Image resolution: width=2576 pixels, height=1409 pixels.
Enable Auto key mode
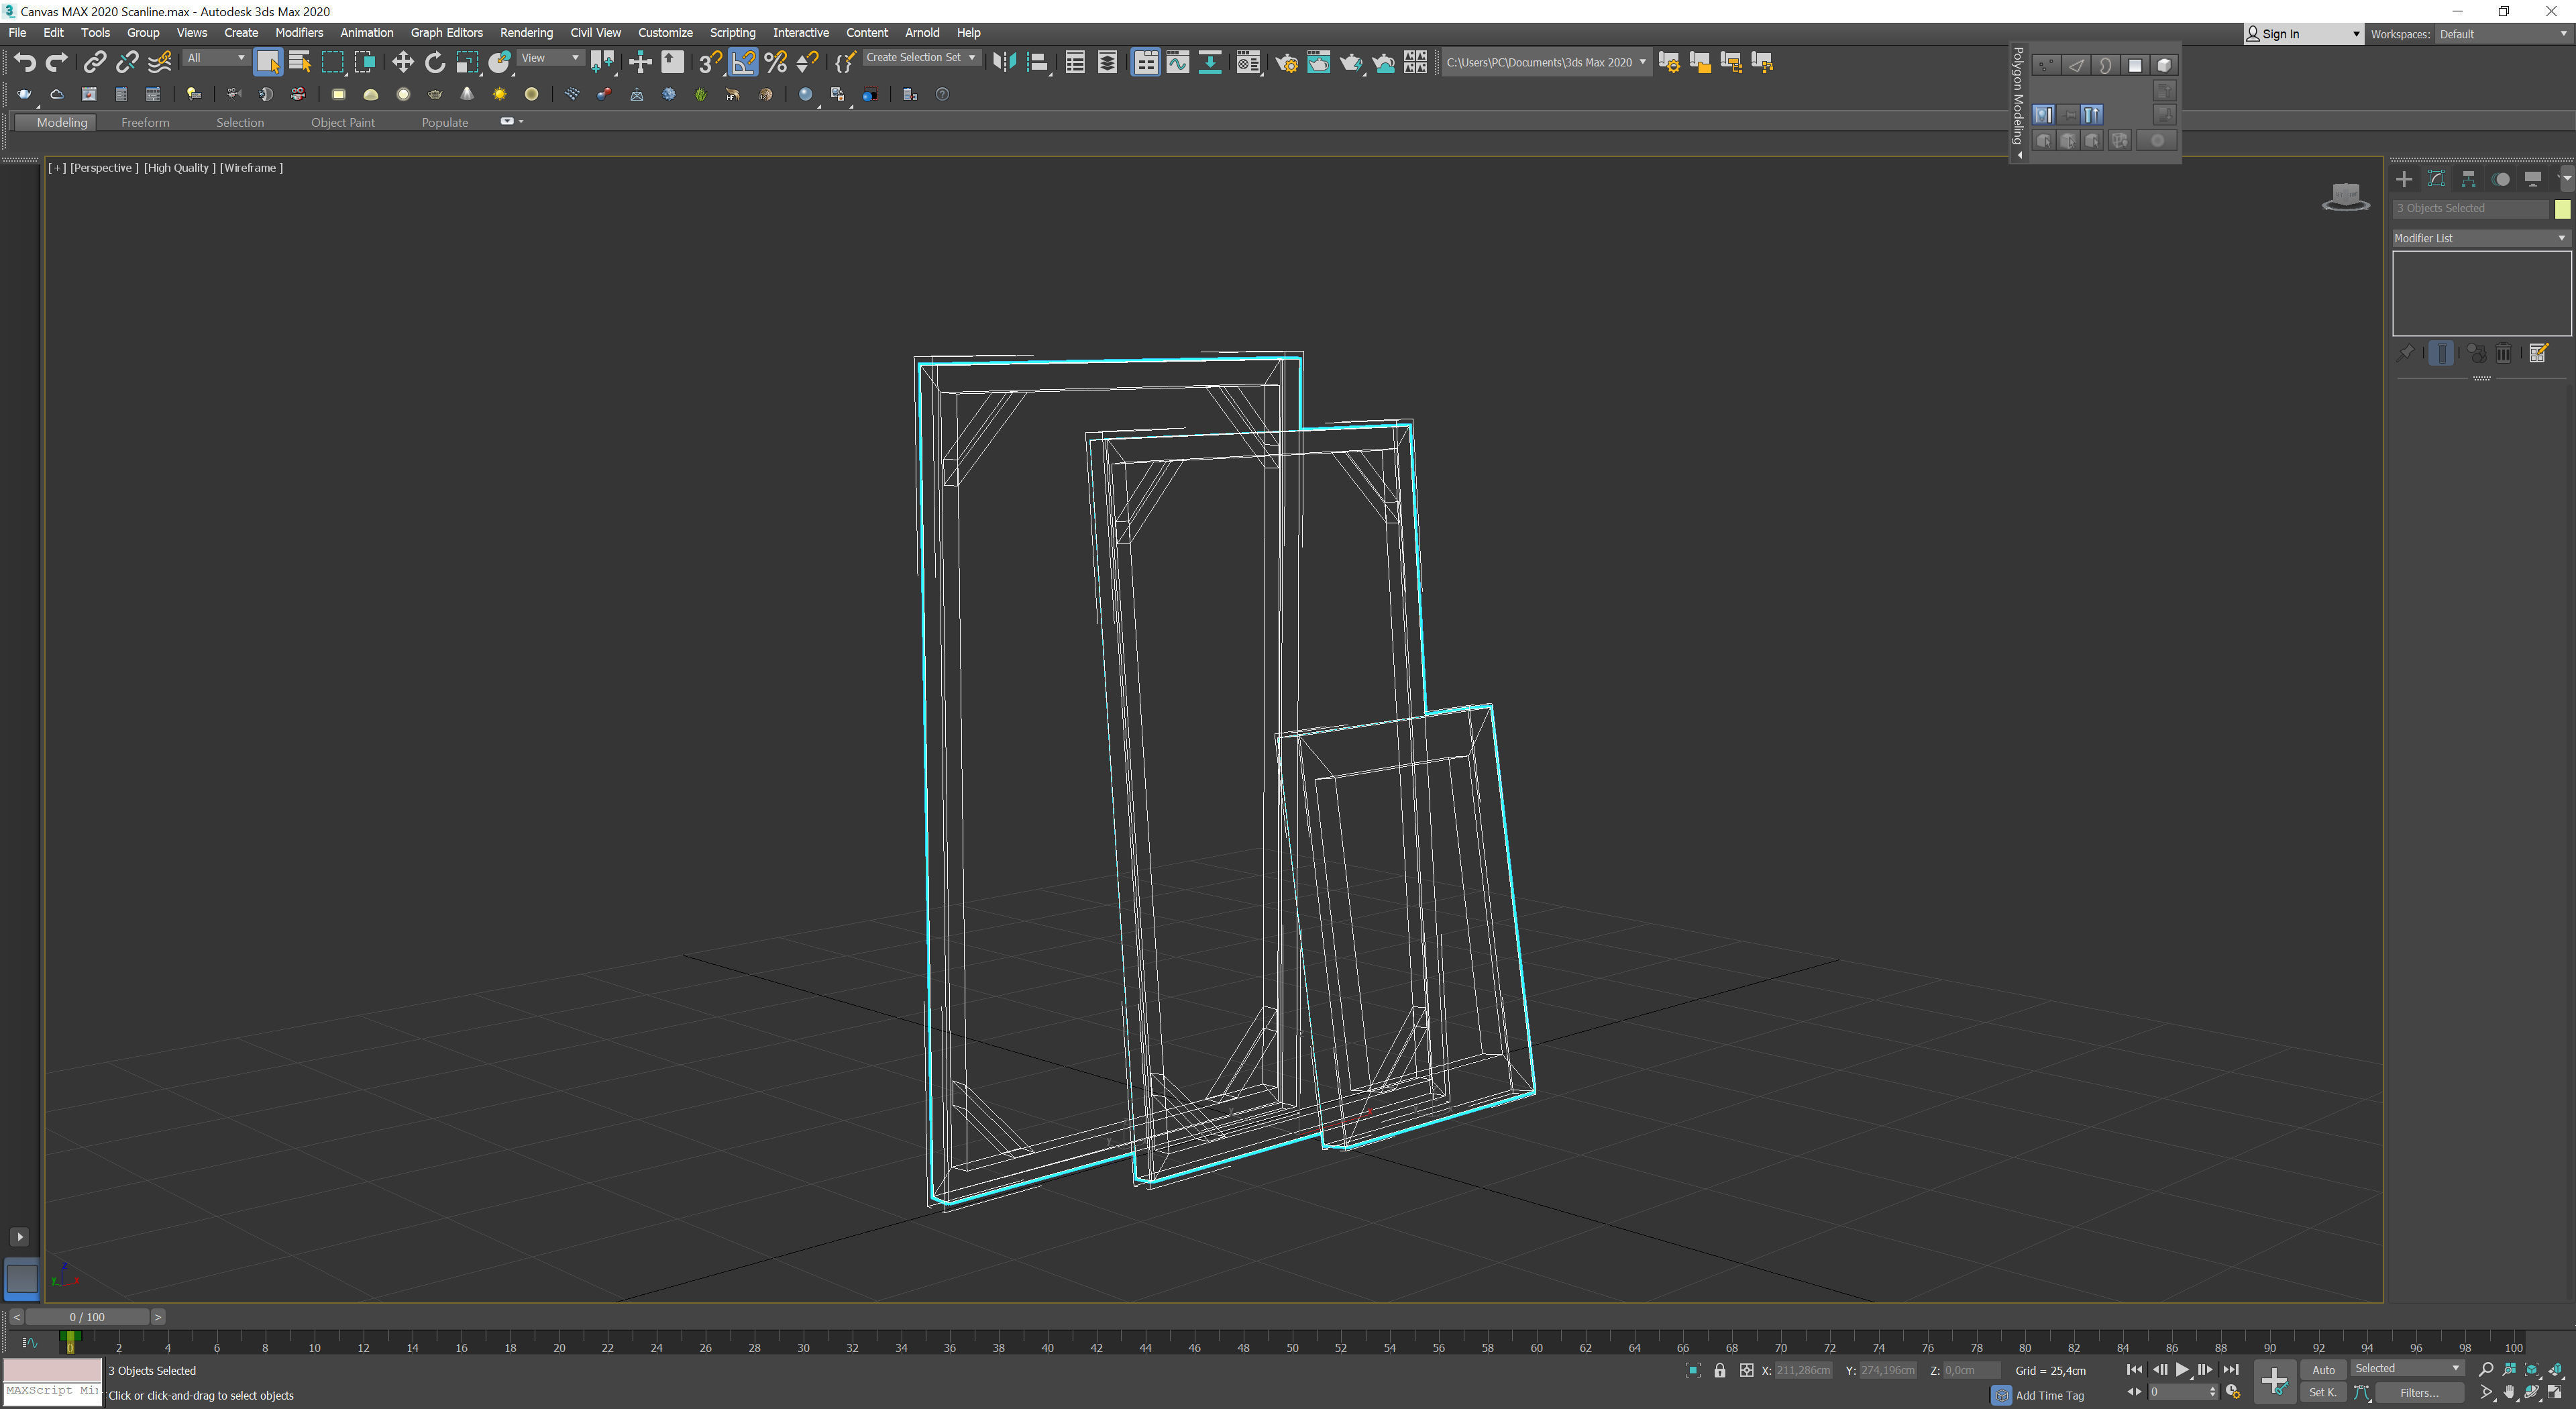coord(2322,1370)
